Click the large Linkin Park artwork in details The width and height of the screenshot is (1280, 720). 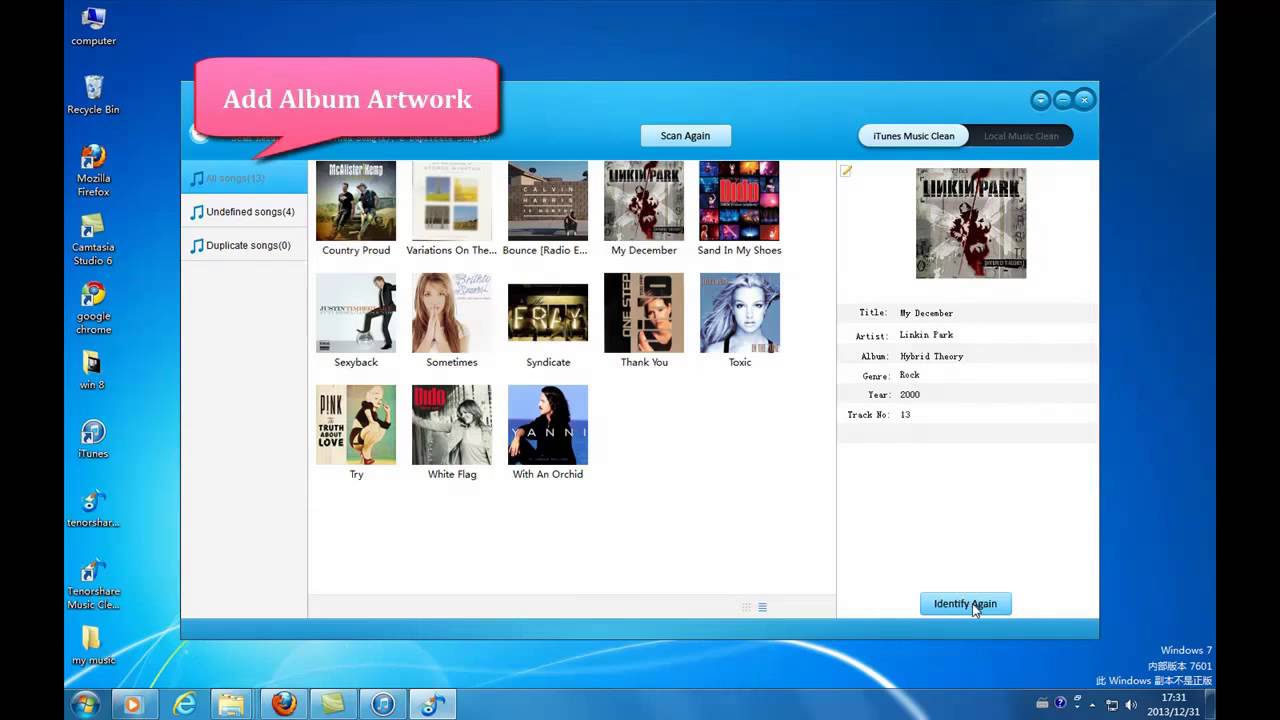click(x=971, y=223)
